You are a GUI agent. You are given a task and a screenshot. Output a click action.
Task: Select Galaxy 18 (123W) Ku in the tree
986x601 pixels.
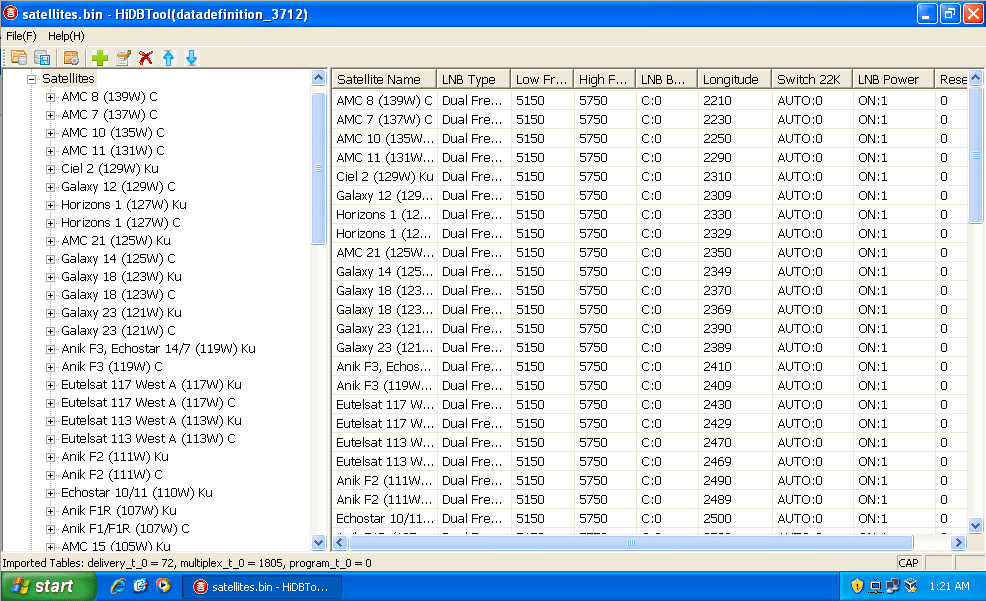[x=121, y=277]
